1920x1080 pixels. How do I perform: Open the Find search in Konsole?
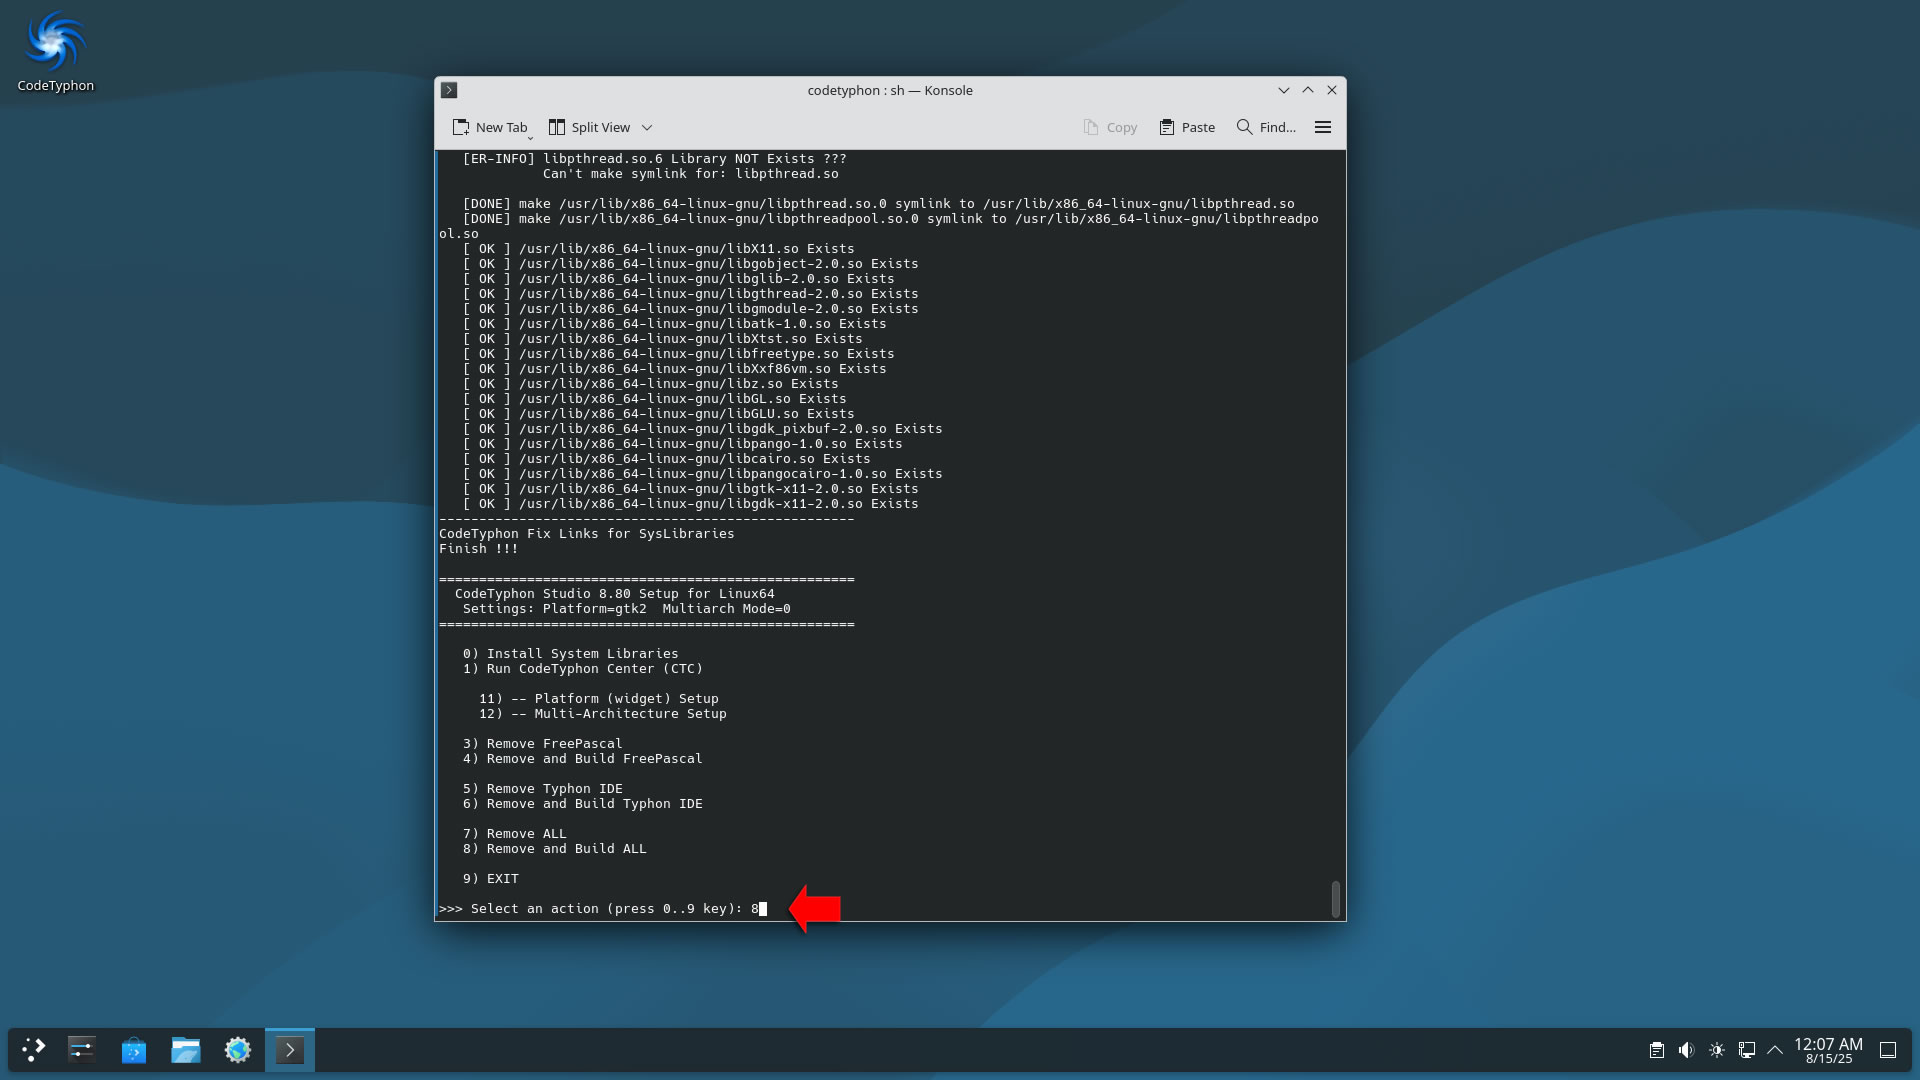[1266, 127]
